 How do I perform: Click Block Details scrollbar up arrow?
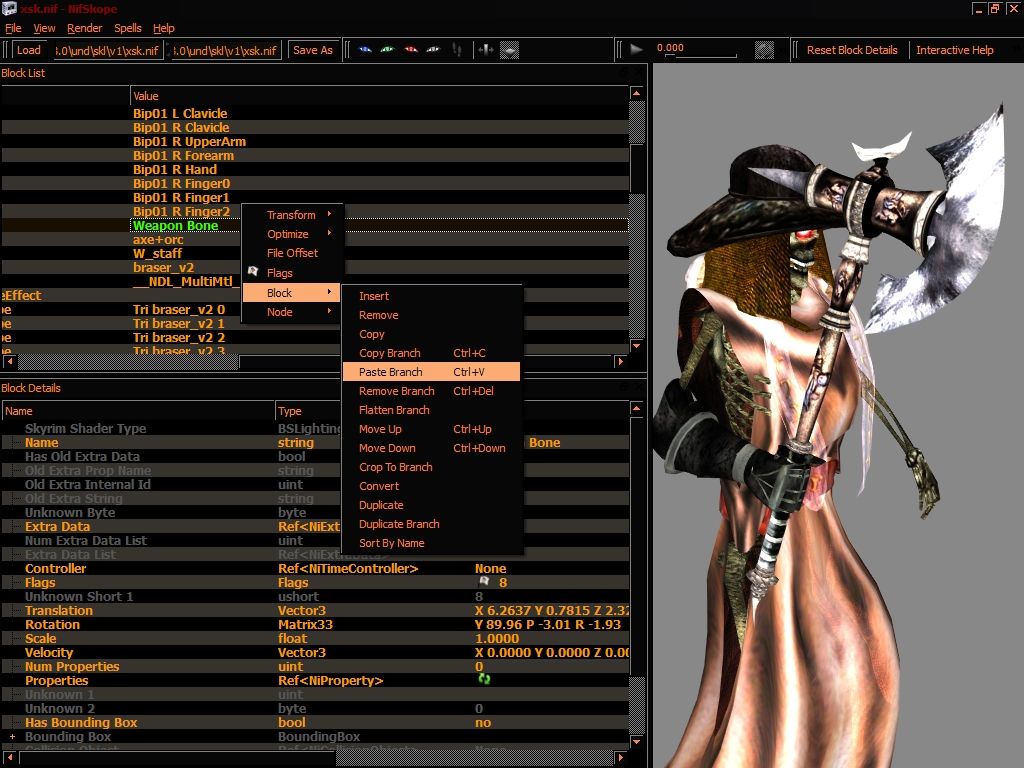pos(637,408)
